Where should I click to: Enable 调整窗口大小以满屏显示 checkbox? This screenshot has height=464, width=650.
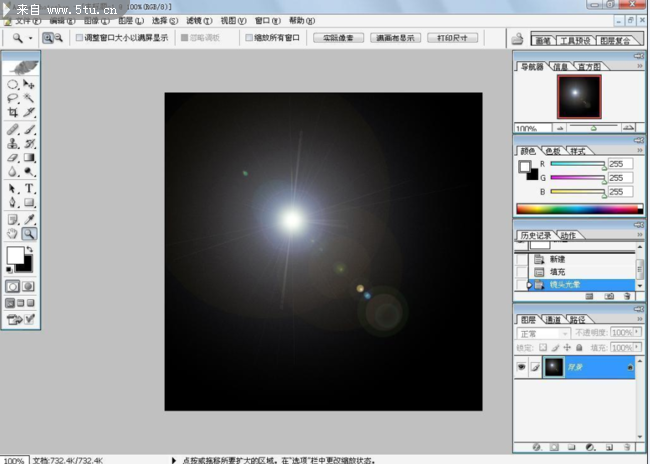[x=80, y=37]
